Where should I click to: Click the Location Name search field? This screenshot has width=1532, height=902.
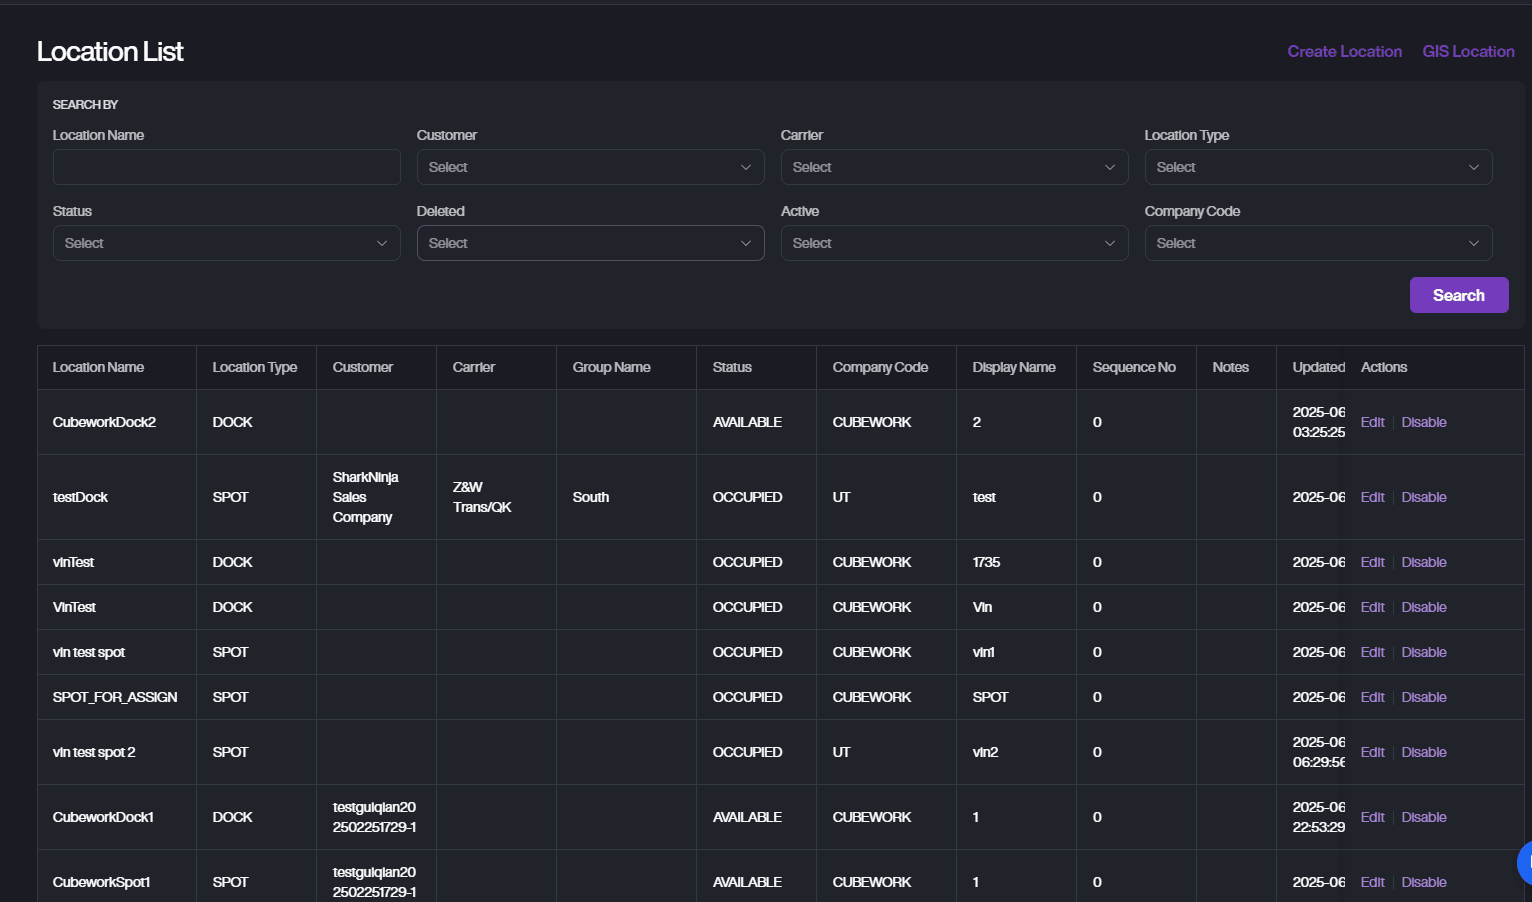226,167
